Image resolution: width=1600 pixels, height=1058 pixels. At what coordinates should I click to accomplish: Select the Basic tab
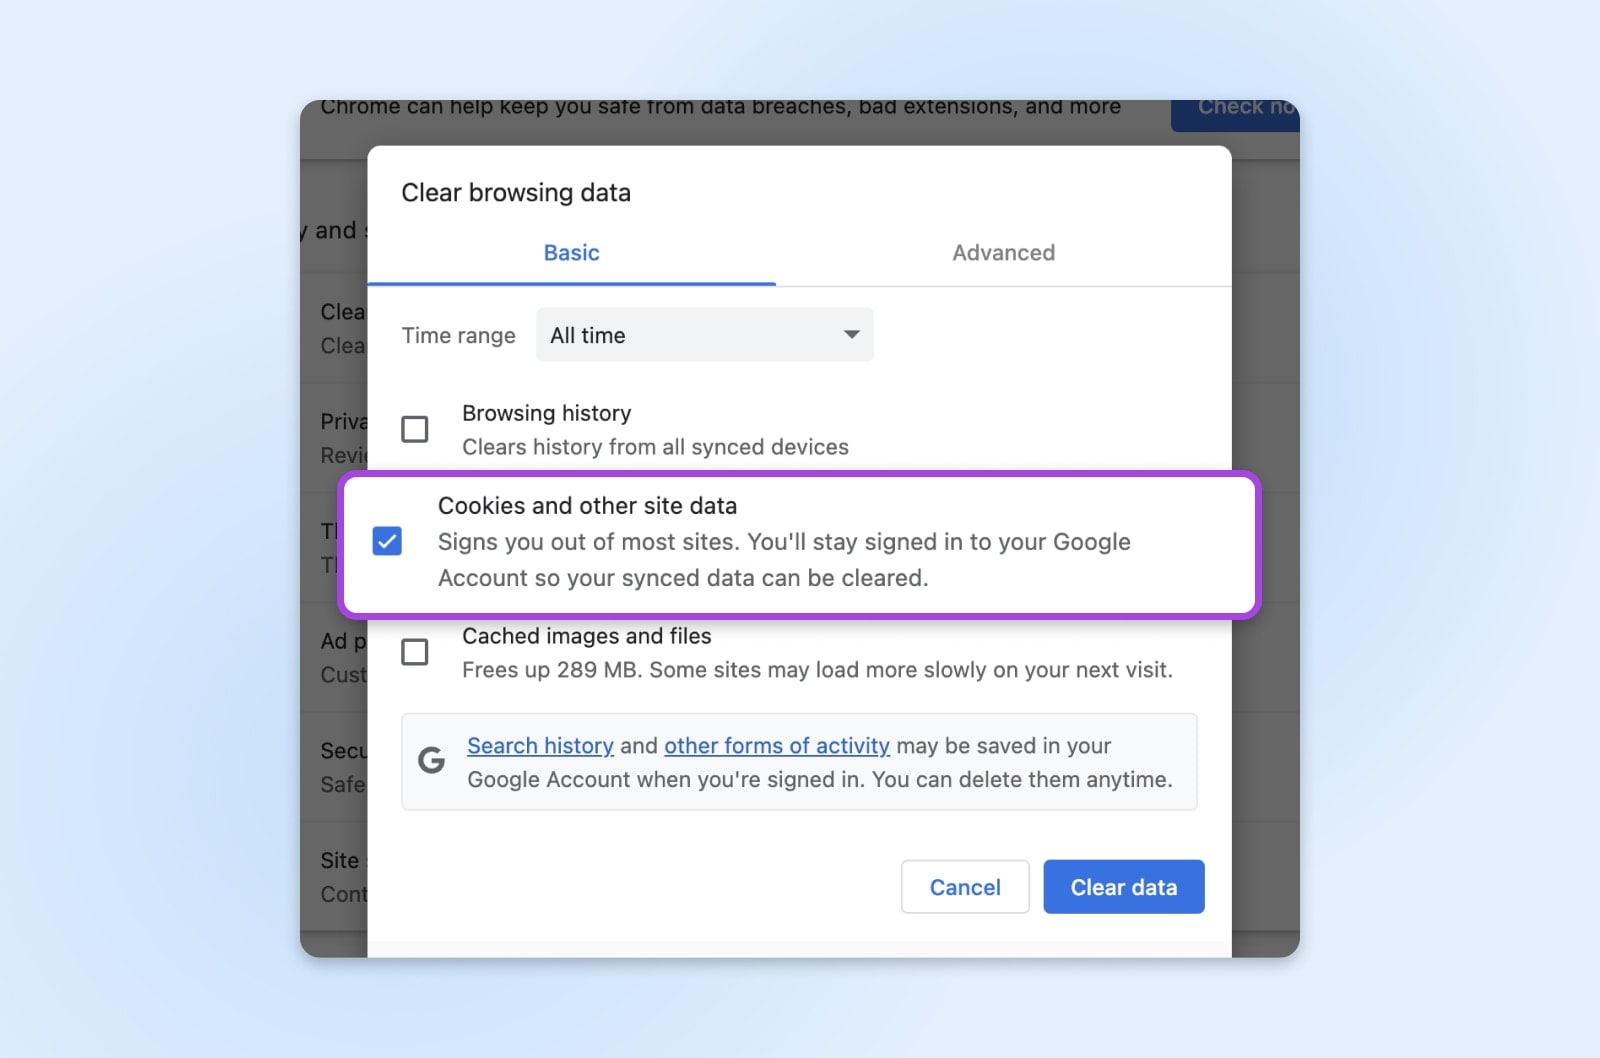click(x=571, y=253)
